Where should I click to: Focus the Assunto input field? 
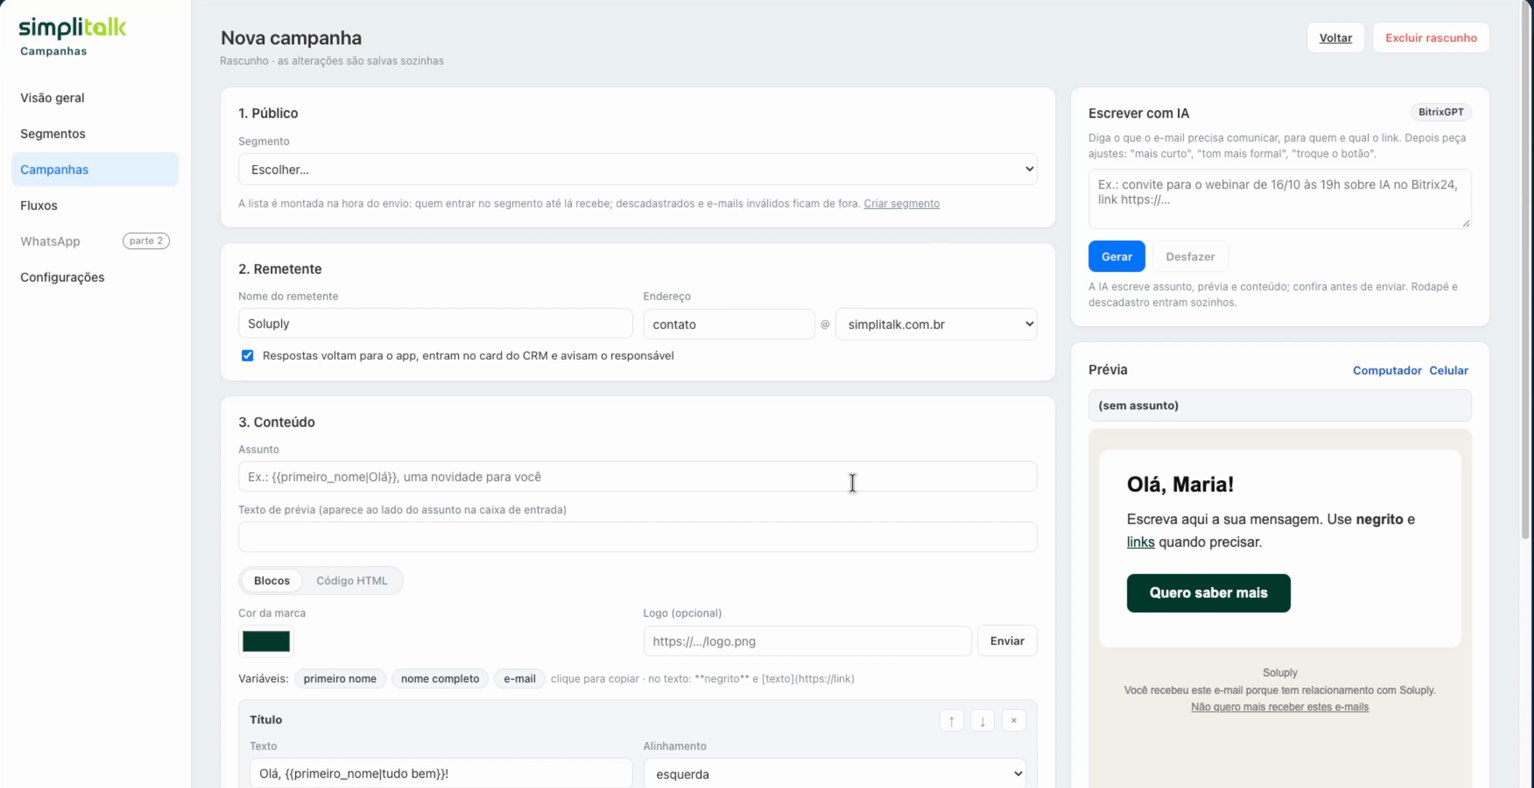click(x=637, y=477)
